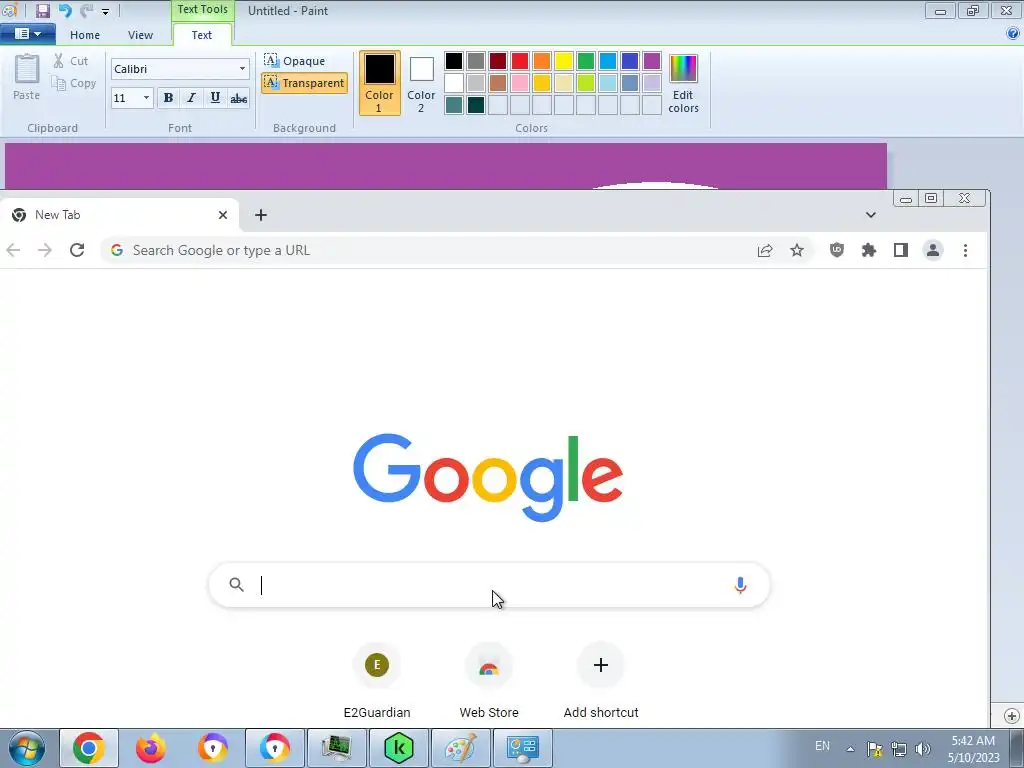1024x768 pixels.
Task: Click Chrome forward arrow
Action: [x=44, y=250]
